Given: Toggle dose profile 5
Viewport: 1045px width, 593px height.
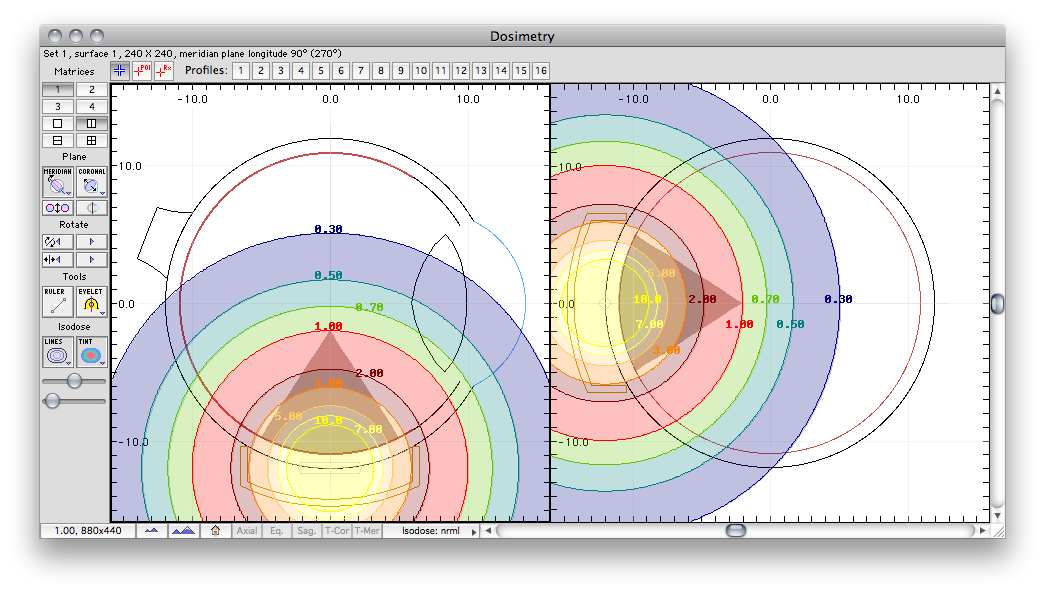Looking at the screenshot, I should tap(321, 71).
